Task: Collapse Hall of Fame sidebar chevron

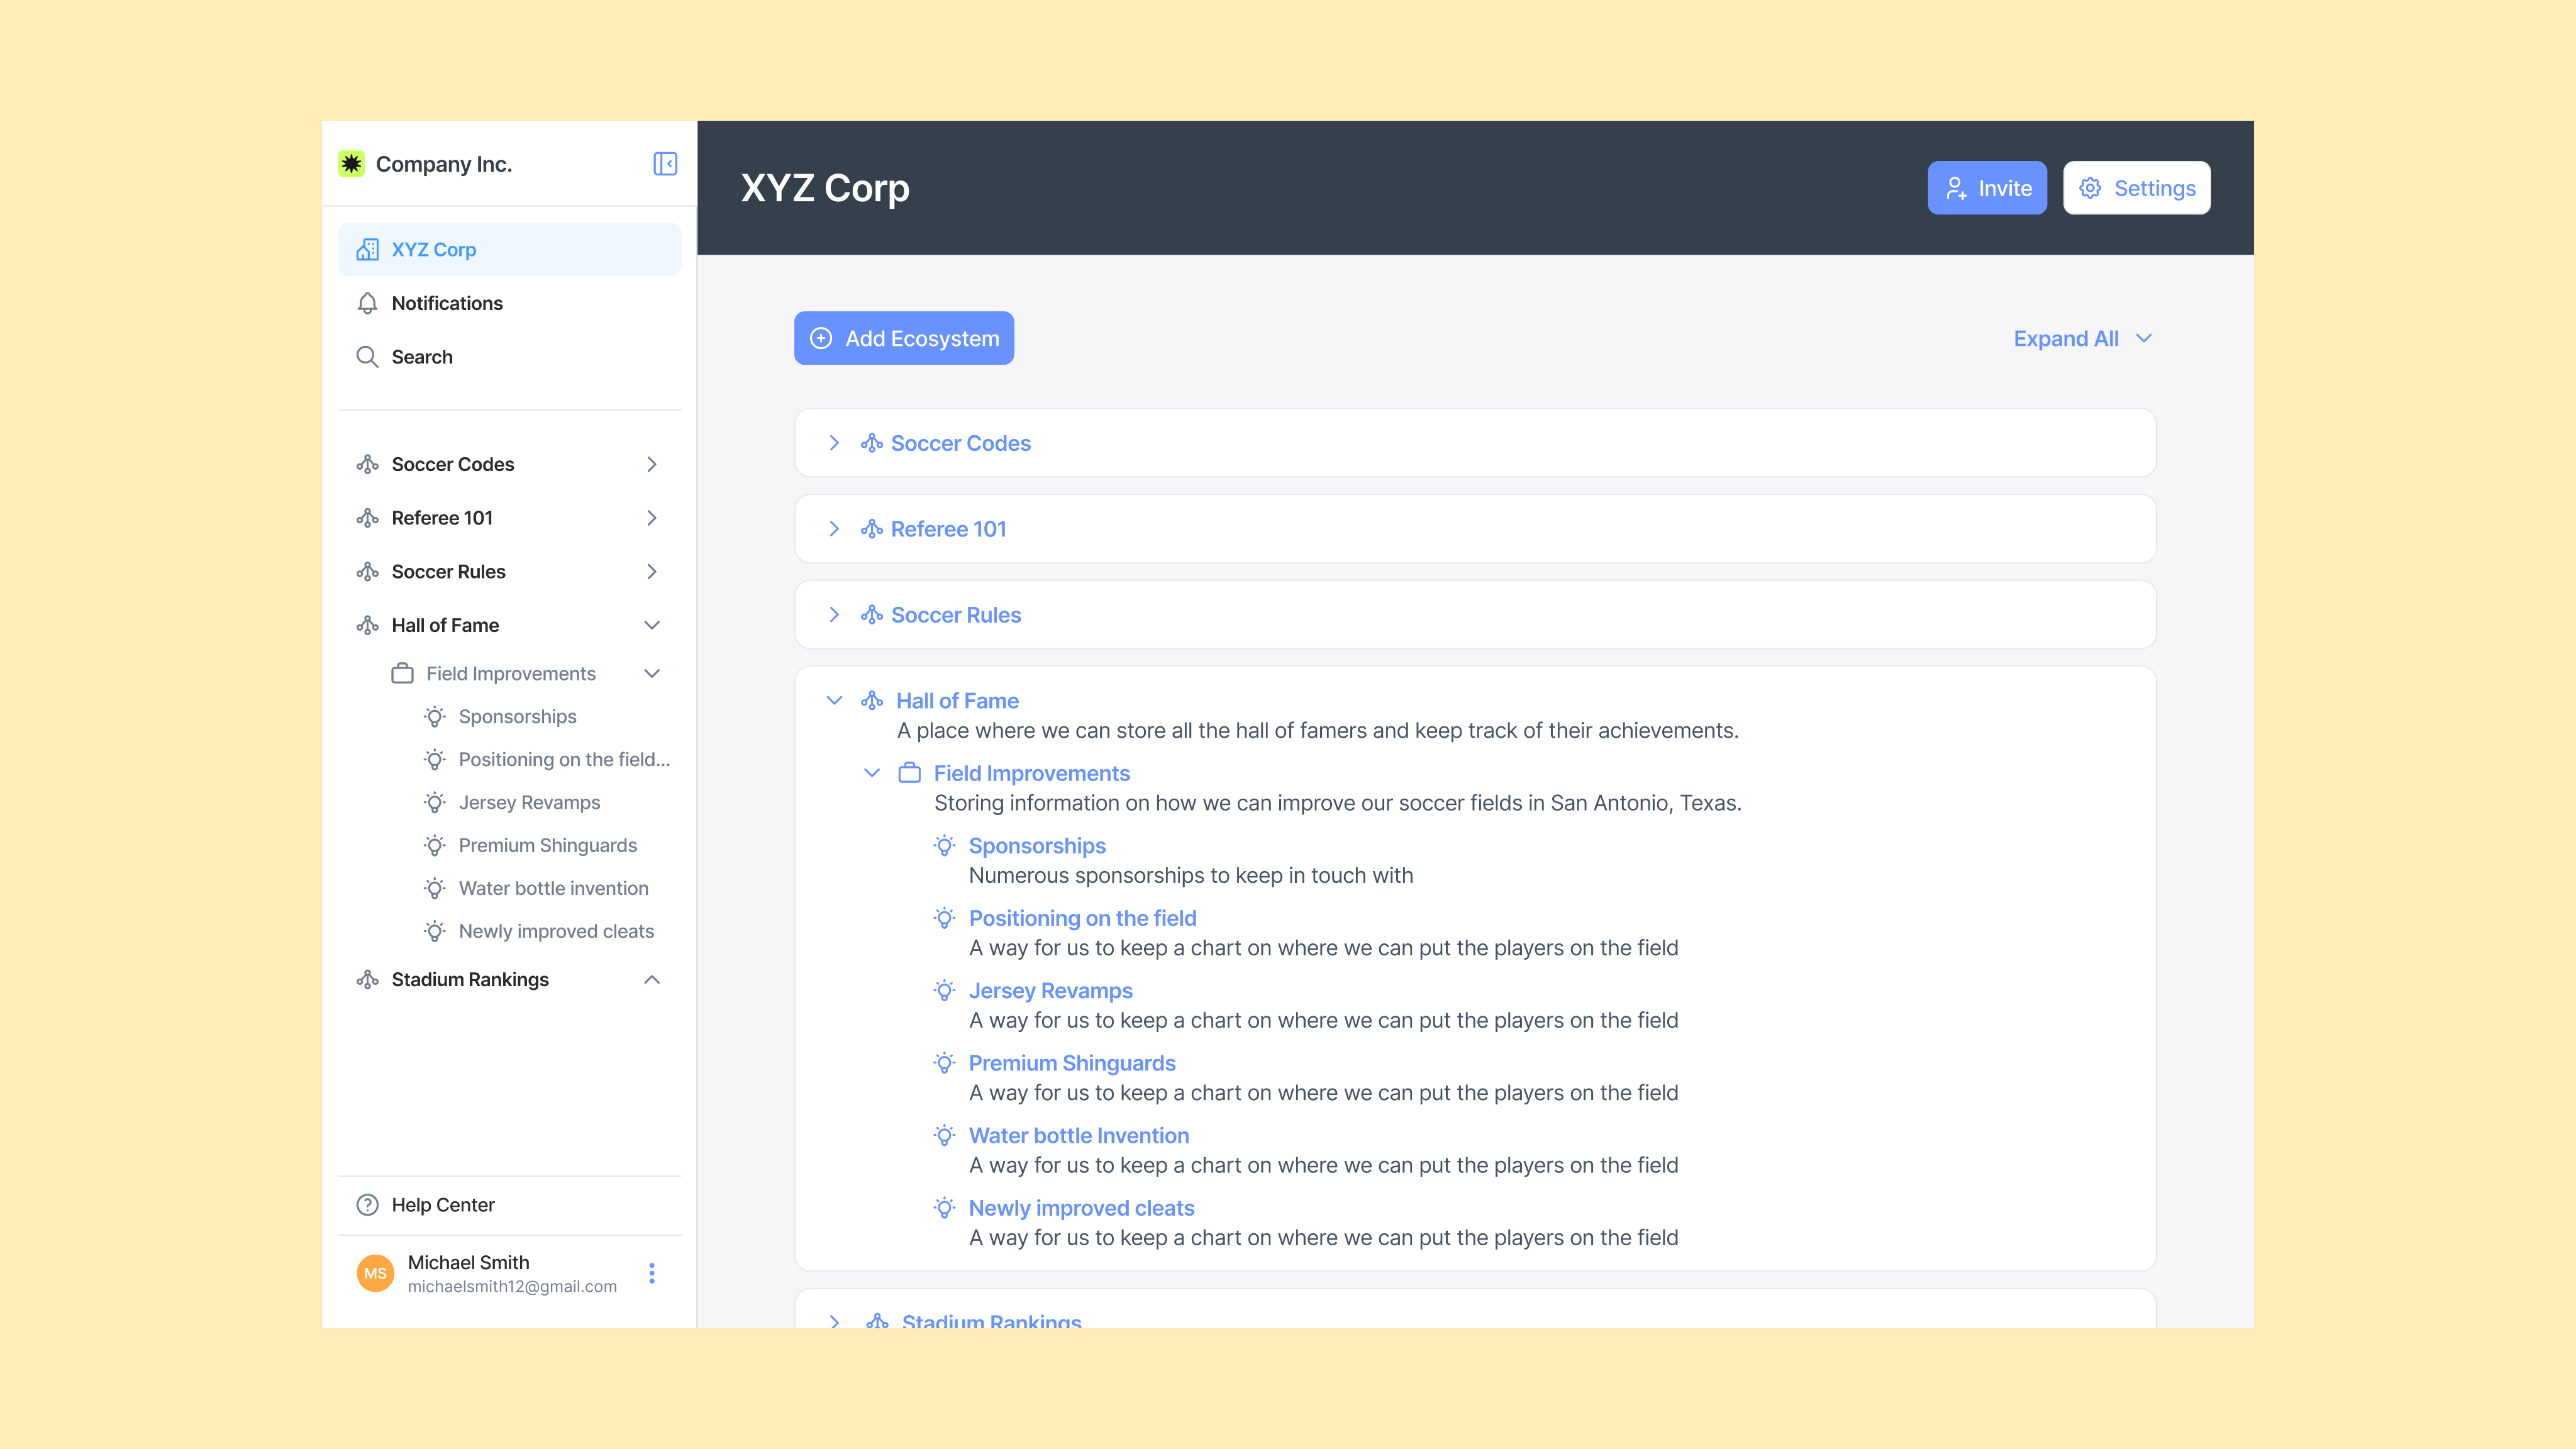Action: click(652, 625)
